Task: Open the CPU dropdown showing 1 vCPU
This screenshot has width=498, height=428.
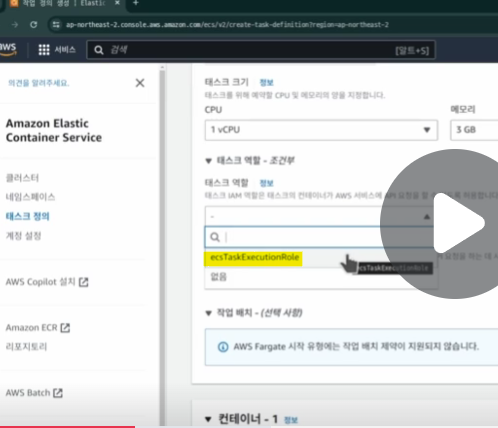Action: pos(321,130)
